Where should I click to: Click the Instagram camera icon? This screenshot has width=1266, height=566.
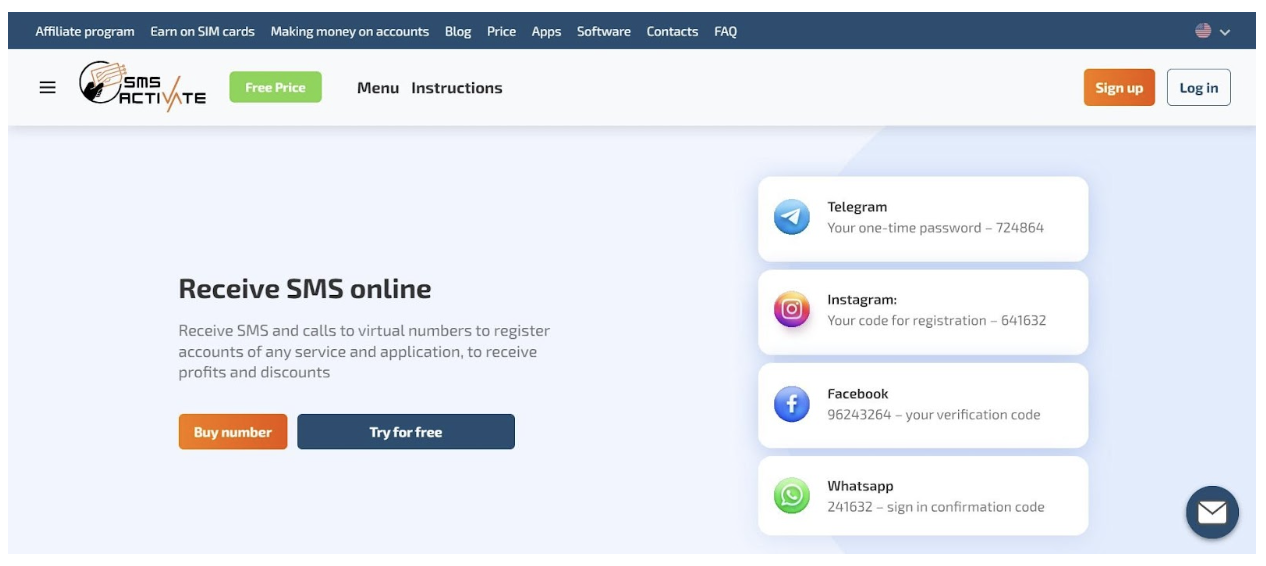(791, 310)
